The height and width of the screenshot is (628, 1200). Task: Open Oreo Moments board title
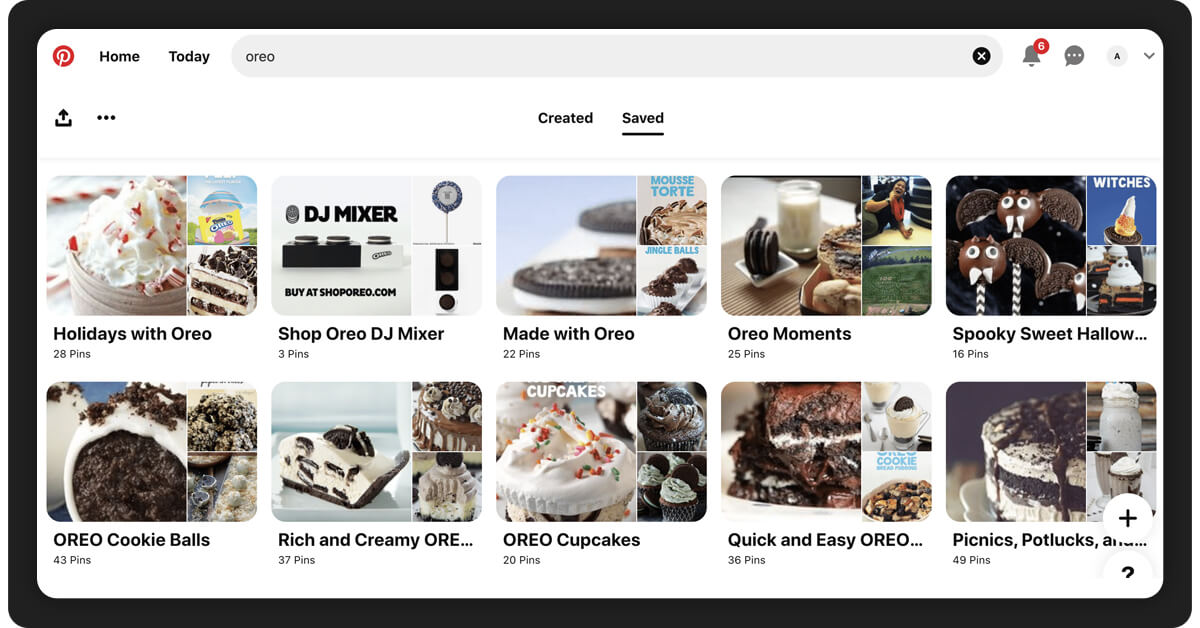pyautogui.click(x=789, y=334)
